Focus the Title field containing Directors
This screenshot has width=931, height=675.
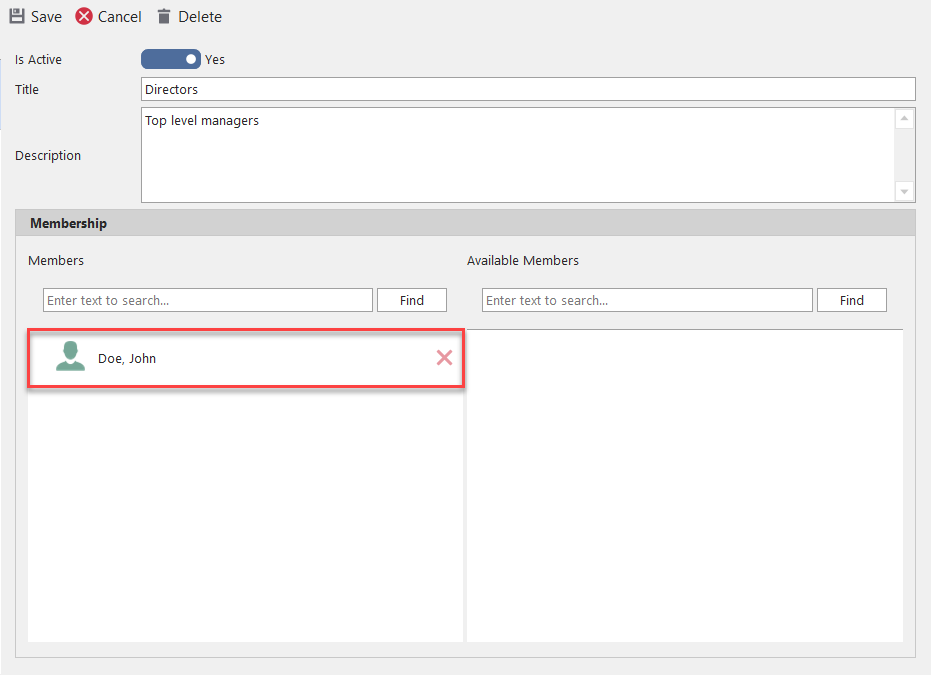528,90
